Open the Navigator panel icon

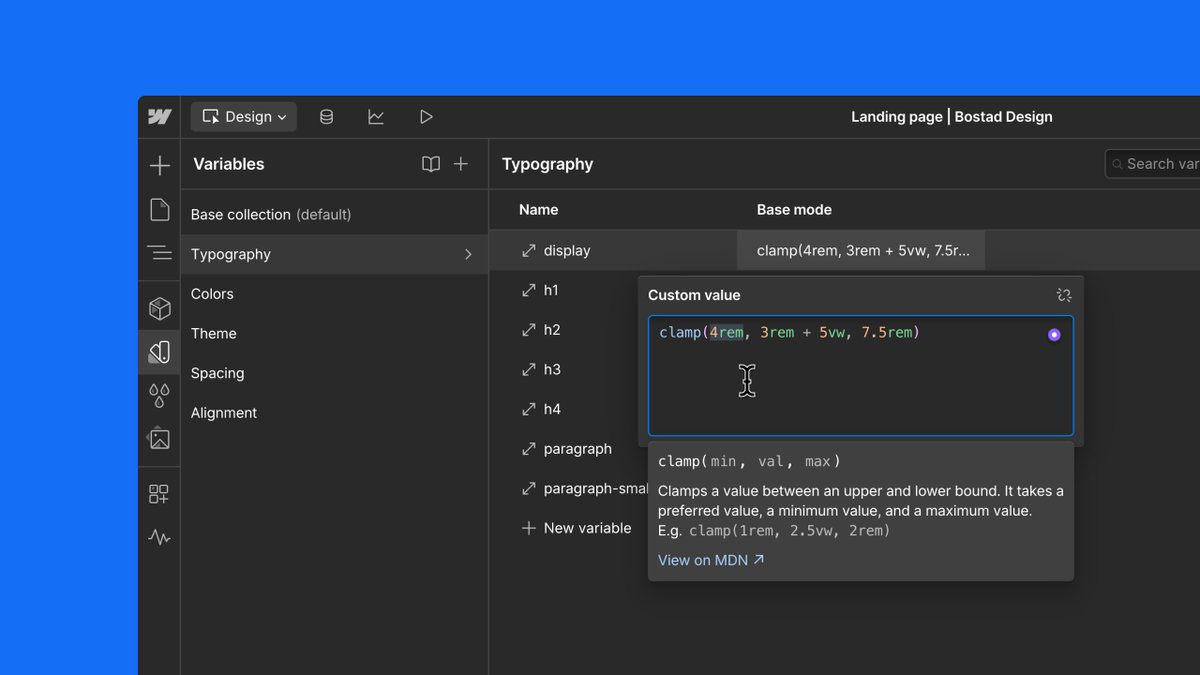(x=159, y=252)
